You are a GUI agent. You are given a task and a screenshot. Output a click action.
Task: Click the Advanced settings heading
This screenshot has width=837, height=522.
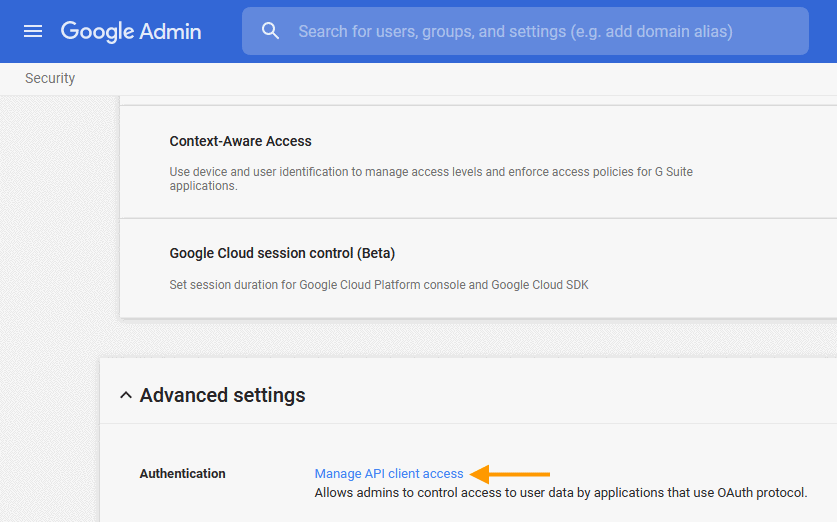(x=222, y=396)
